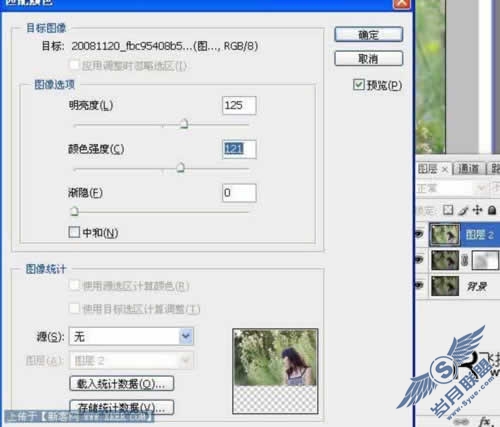
Task: Click the 明亮度 slider handle
Action: tap(184, 124)
